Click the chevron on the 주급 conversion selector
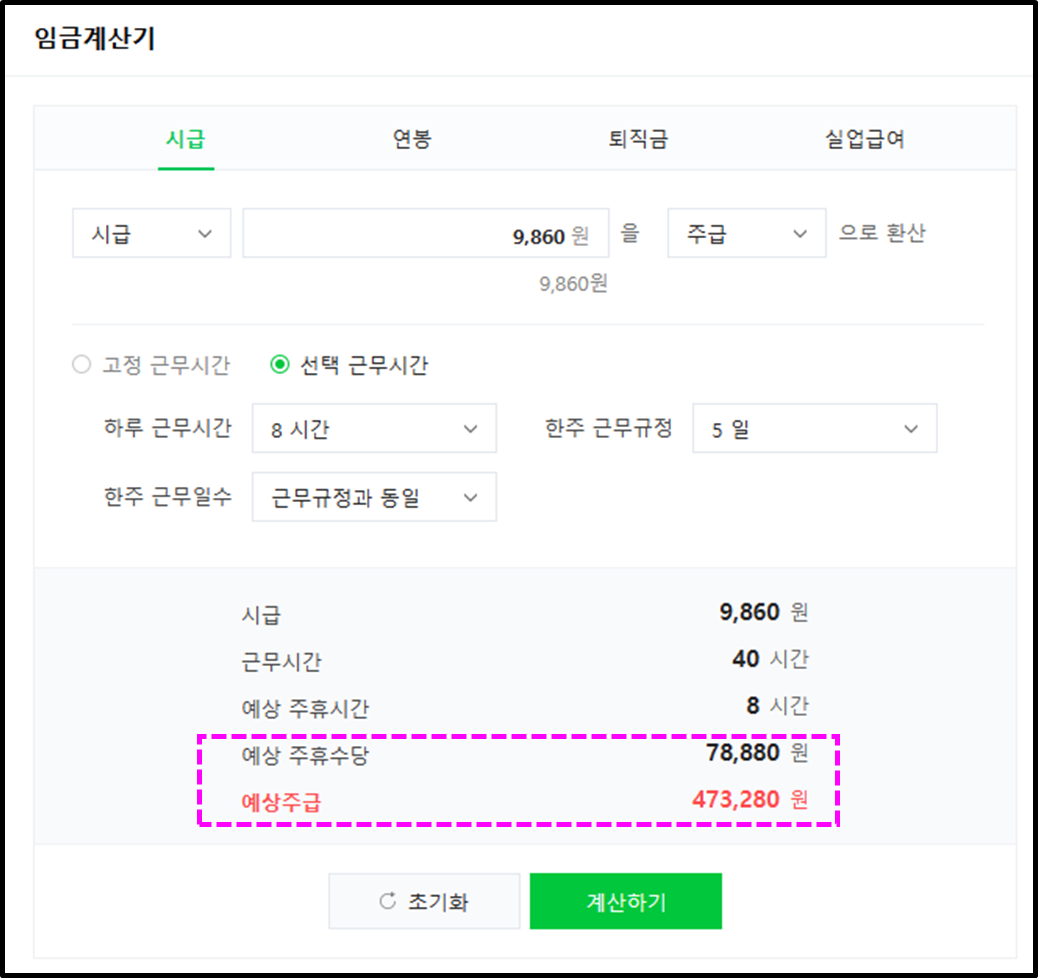Screen dimensions: 1038x978 pyautogui.click(x=800, y=233)
